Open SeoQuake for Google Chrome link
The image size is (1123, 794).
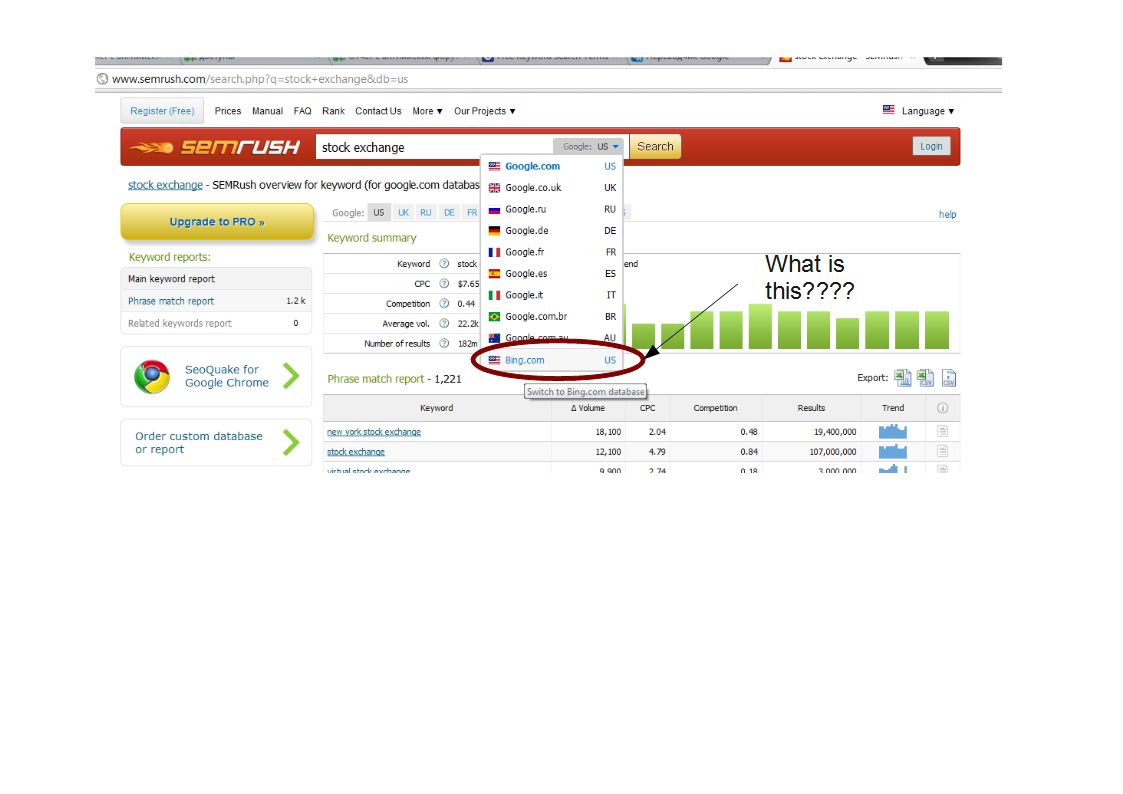tap(226, 376)
